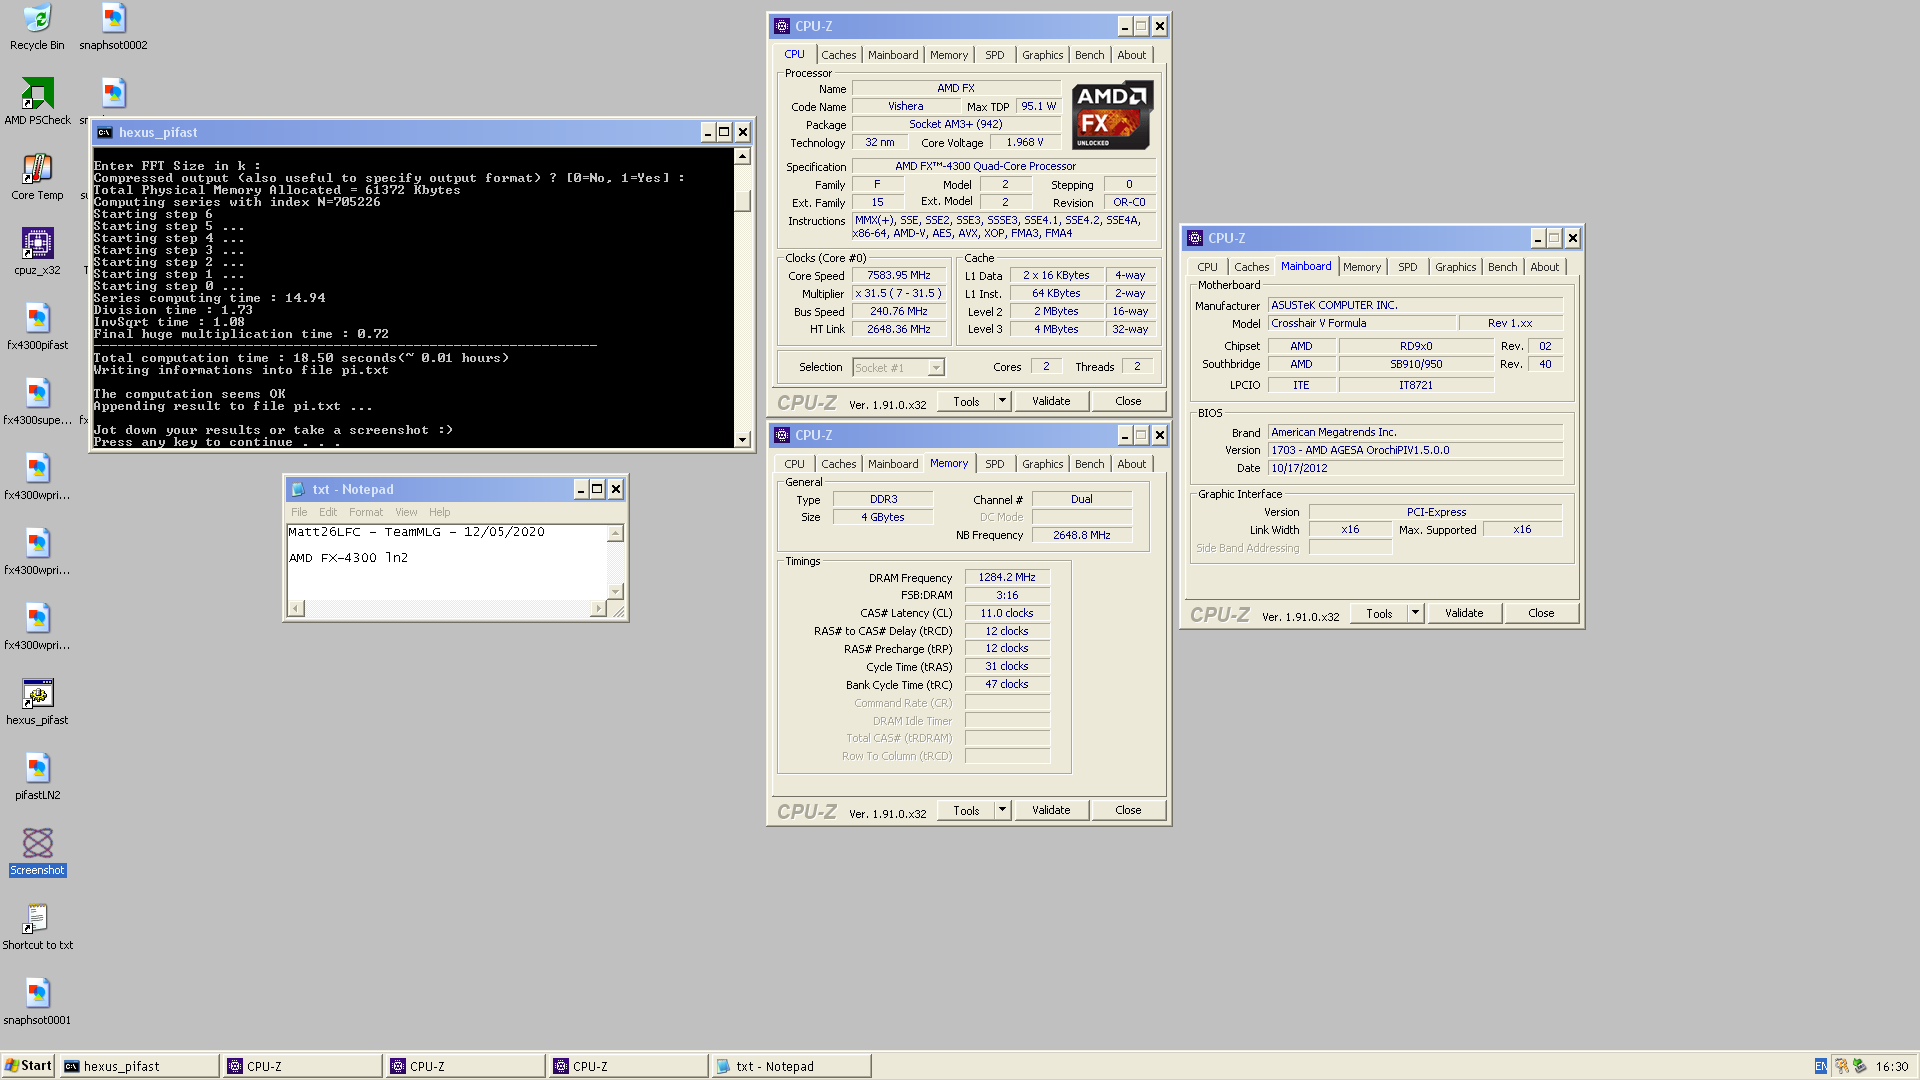Image resolution: width=1920 pixels, height=1080 pixels.
Task: Click console scrollbar up arrow
Action: [x=742, y=156]
